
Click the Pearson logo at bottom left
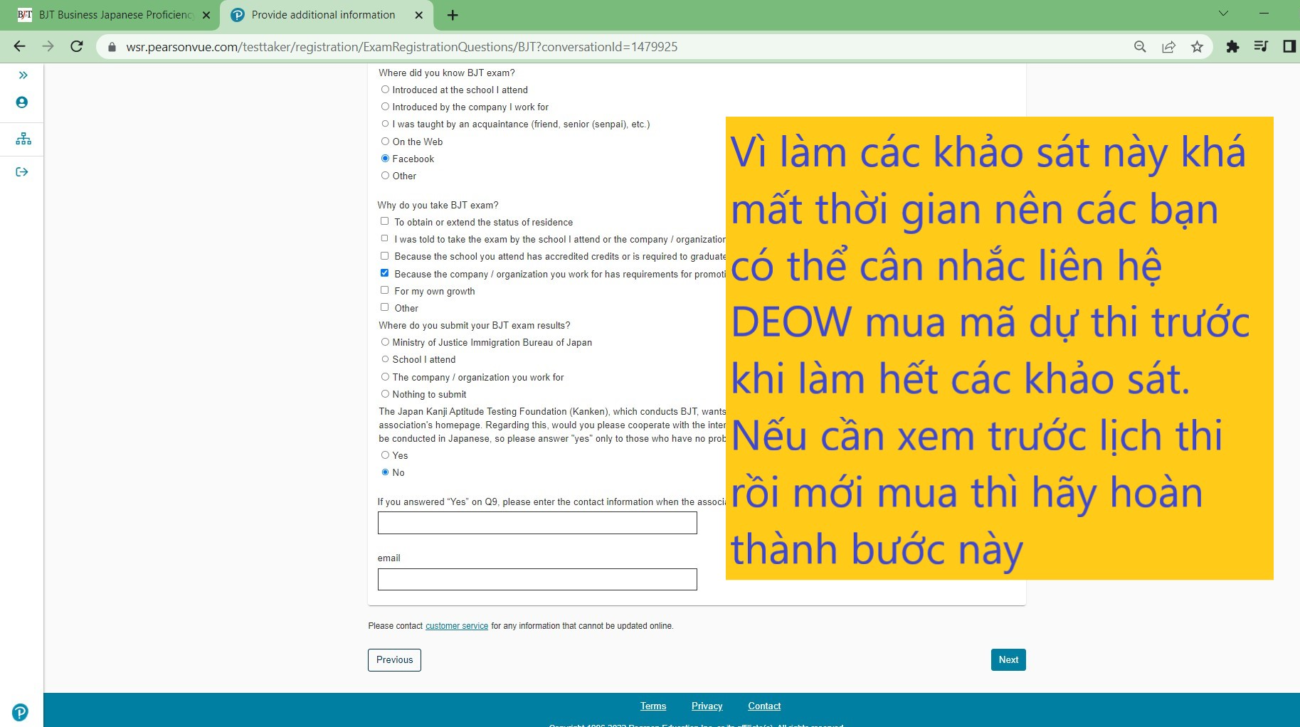[20, 712]
